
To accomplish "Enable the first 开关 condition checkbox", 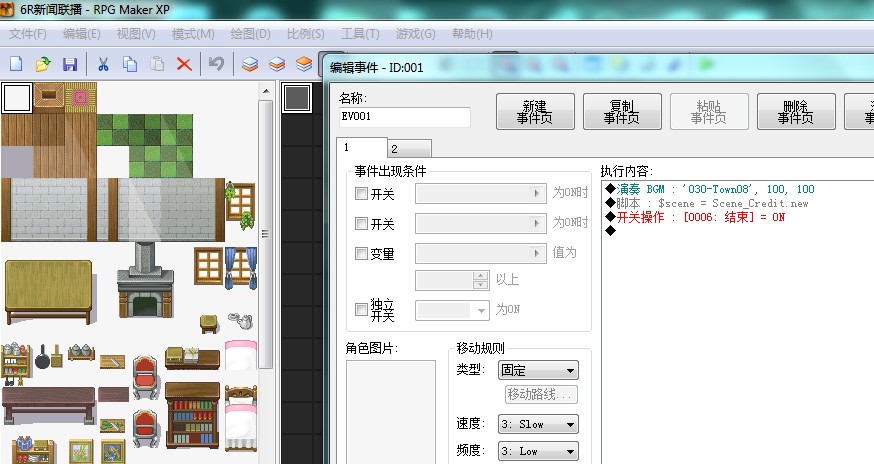I will click(361, 194).
